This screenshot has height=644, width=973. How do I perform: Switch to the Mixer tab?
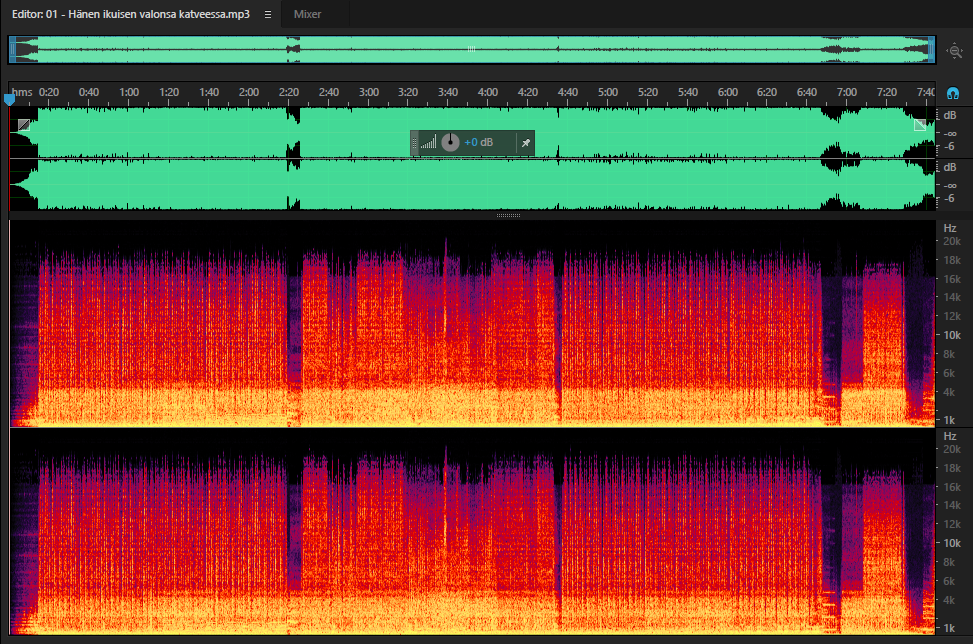pos(307,14)
